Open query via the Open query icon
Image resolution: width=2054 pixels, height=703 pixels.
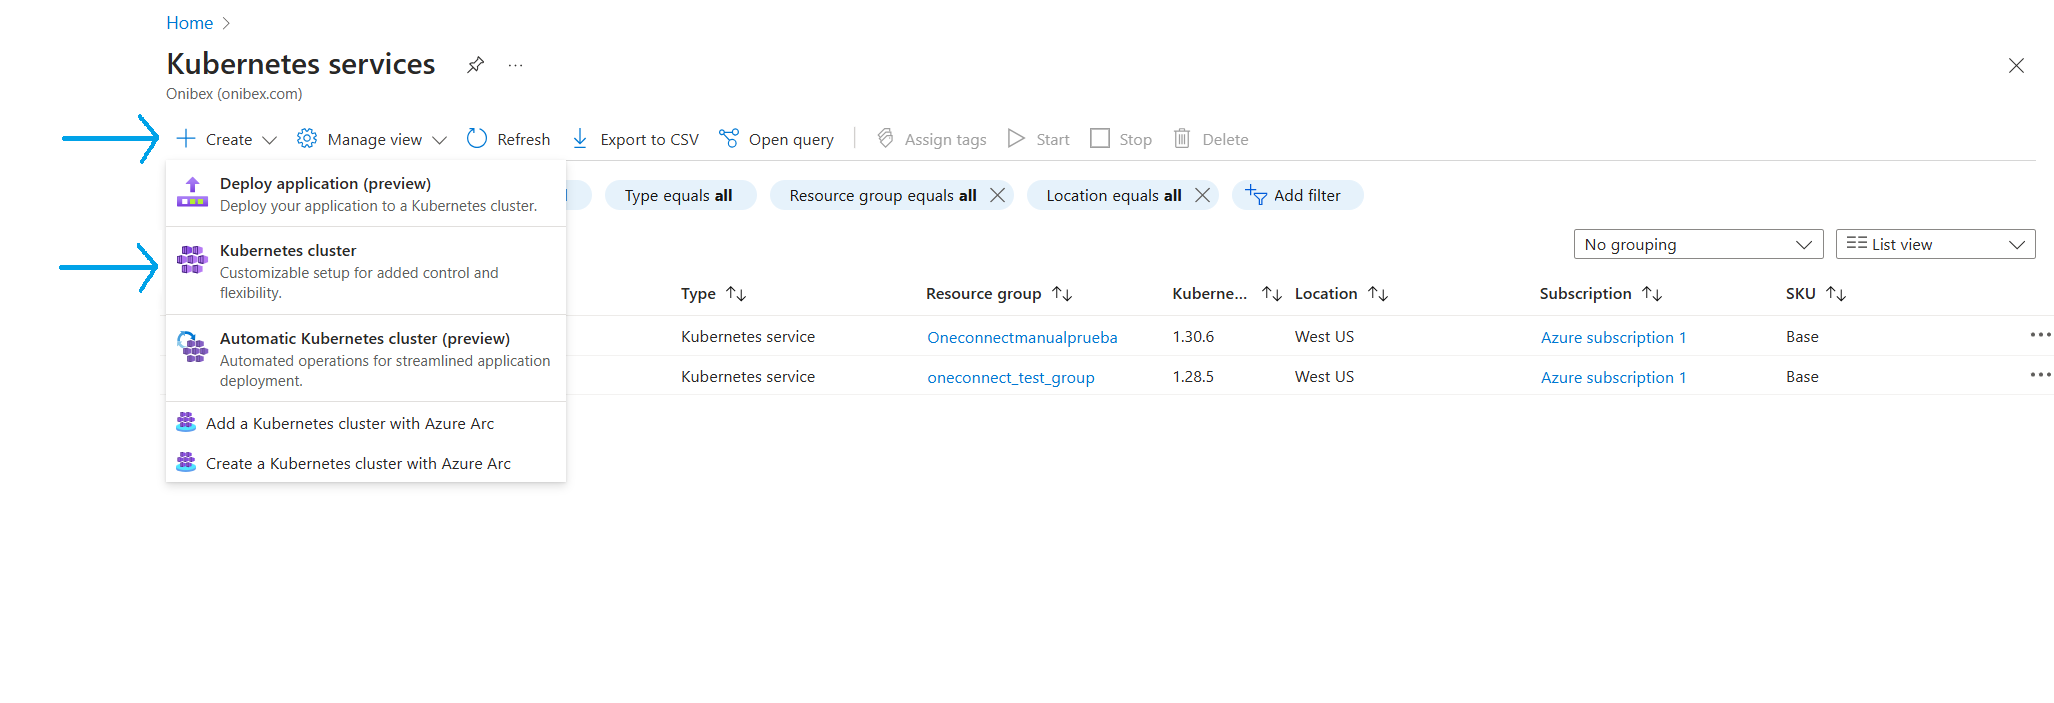[729, 139]
